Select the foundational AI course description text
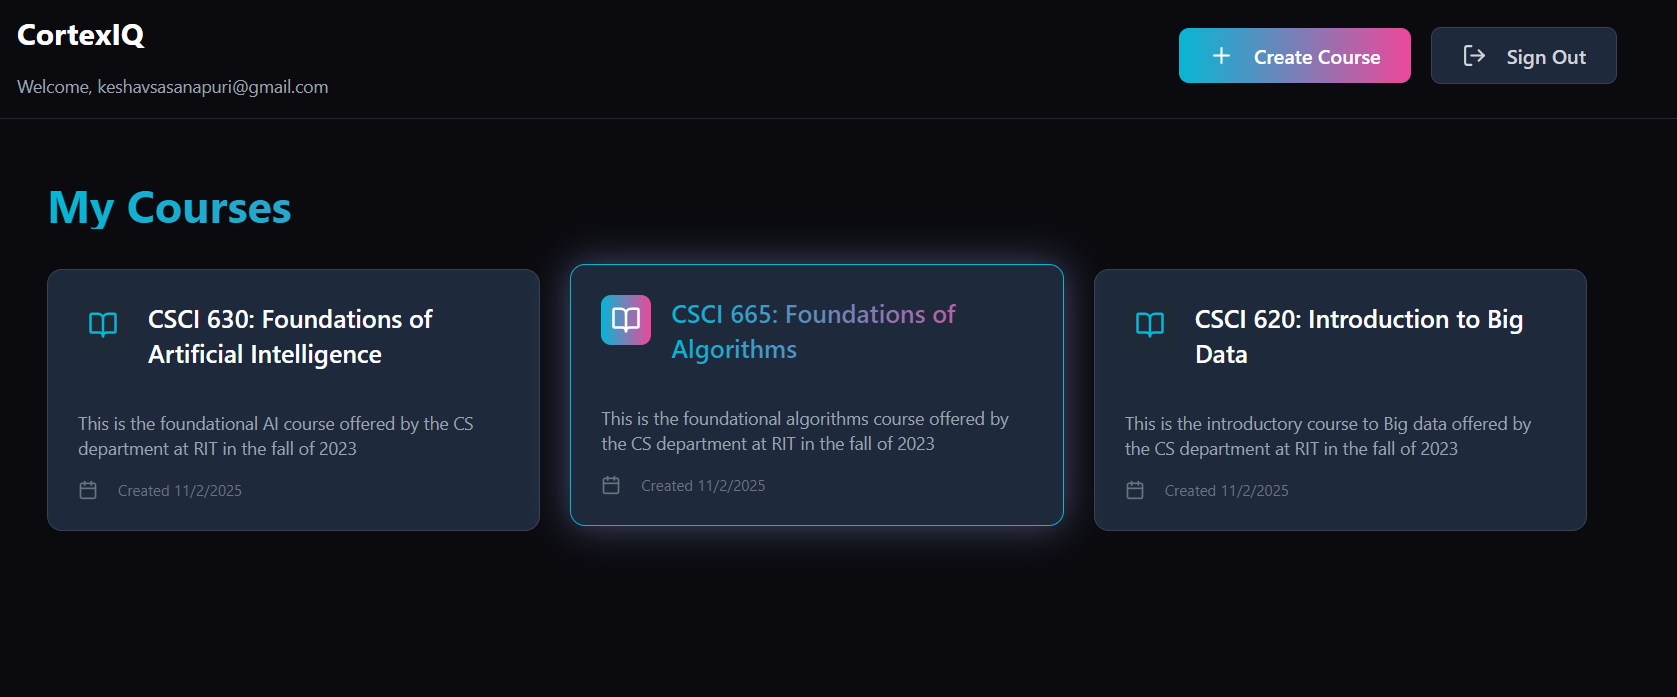The width and height of the screenshot is (1677, 697). (276, 436)
